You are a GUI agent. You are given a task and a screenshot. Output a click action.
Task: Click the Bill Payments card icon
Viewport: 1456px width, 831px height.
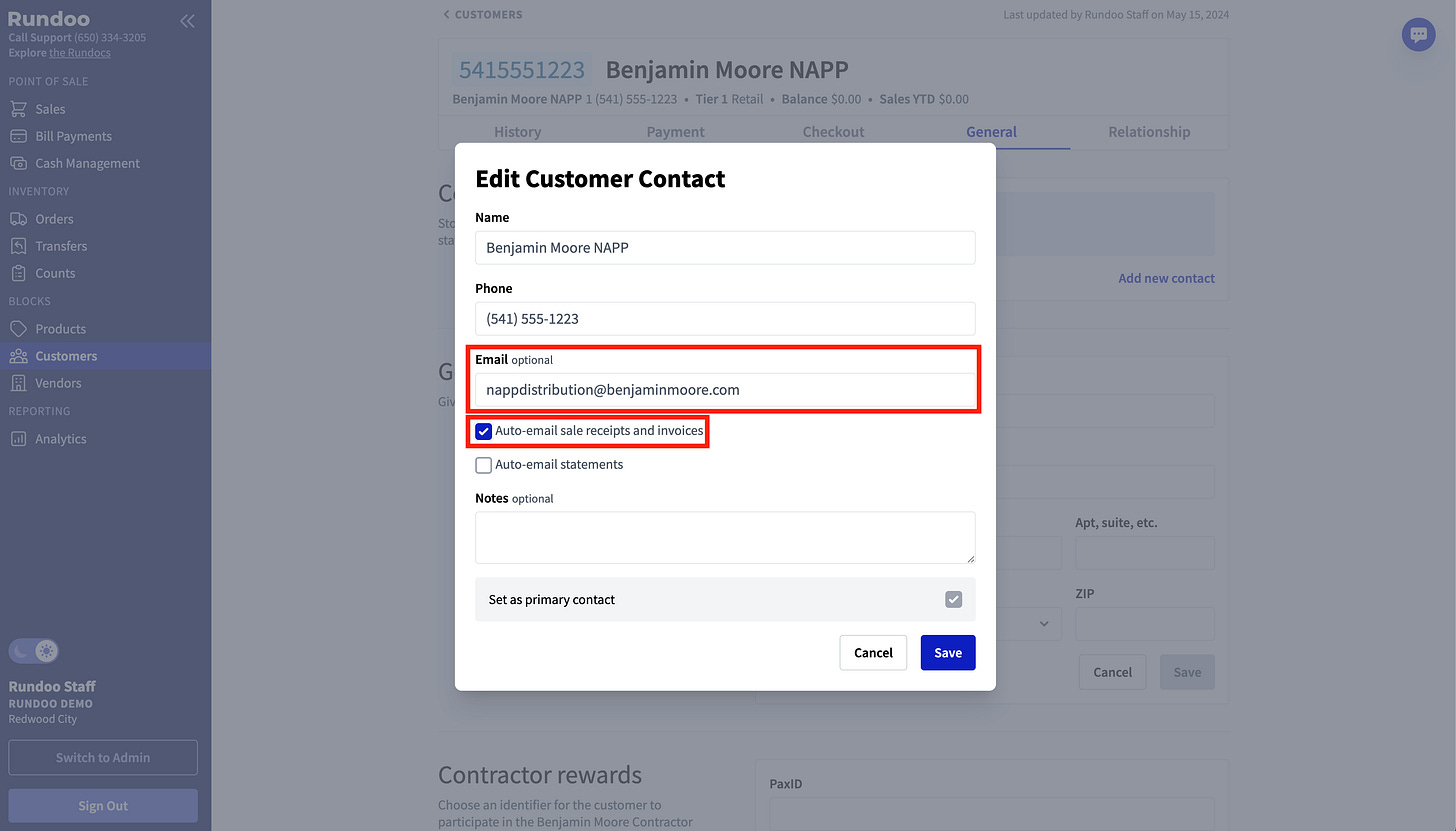pyautogui.click(x=18, y=136)
